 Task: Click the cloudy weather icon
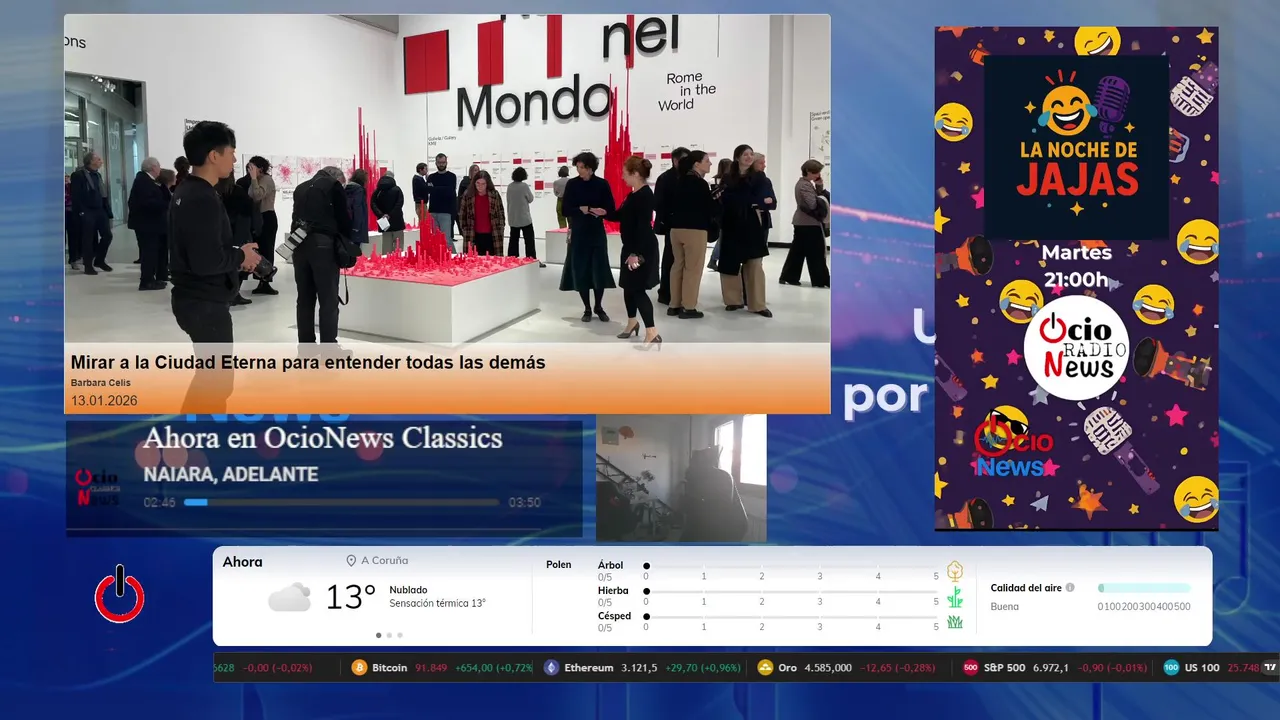289,597
